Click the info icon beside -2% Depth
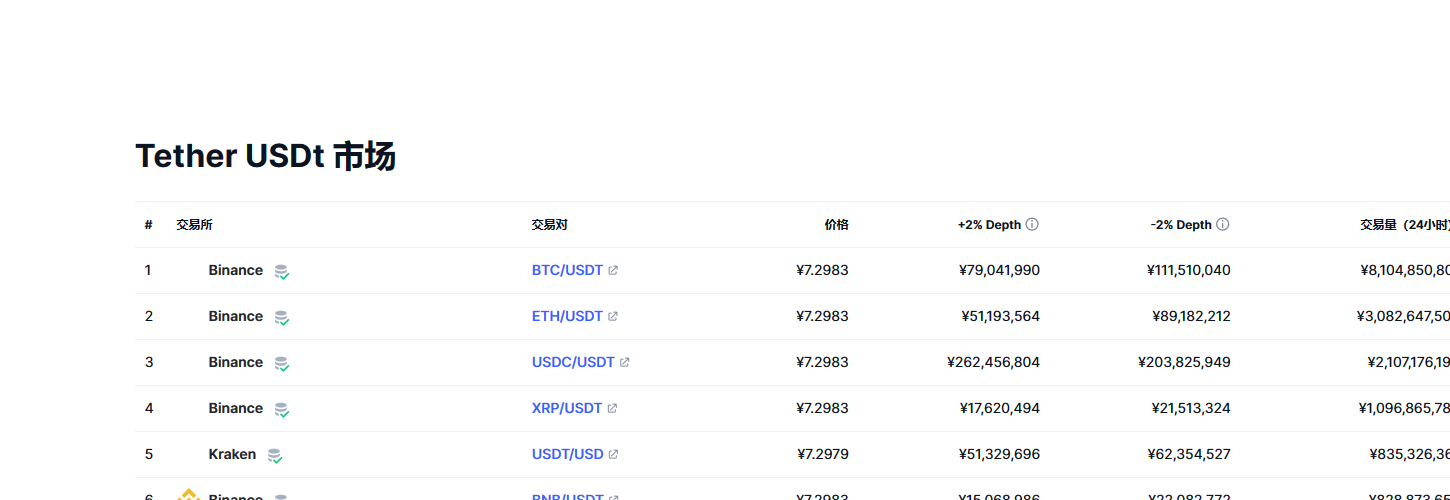Screen dimensions: 1450x500 (x=1222, y=225)
